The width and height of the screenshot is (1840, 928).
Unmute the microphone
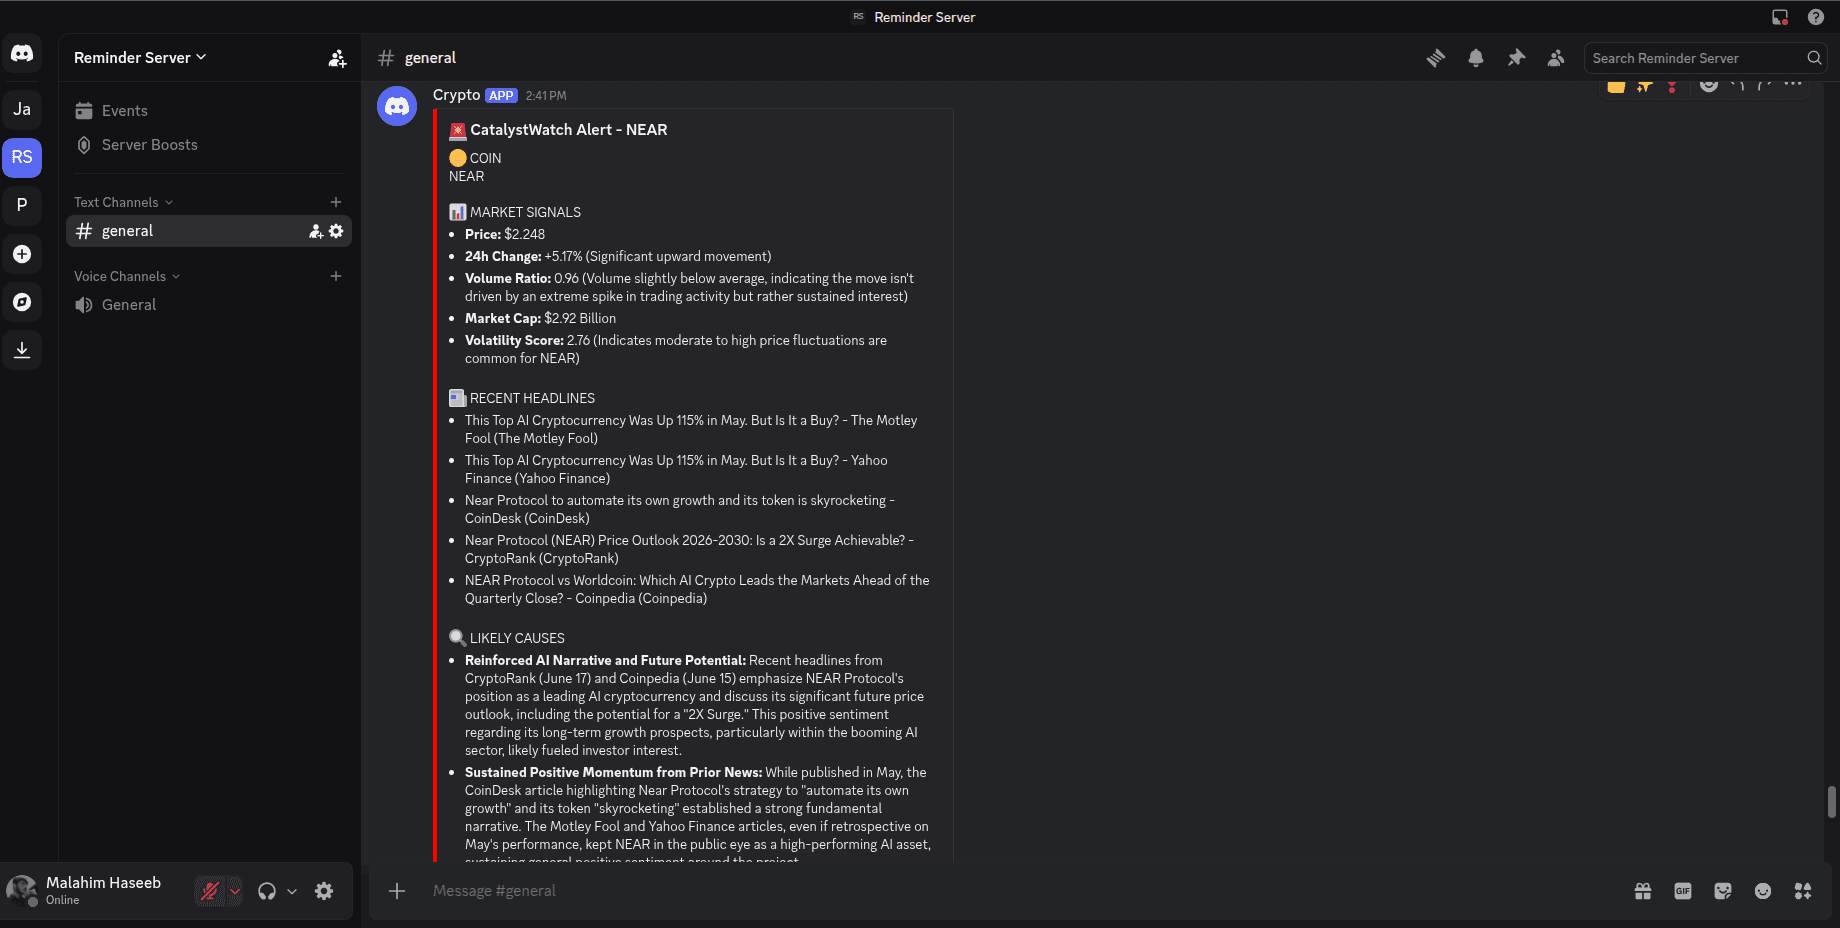210,891
